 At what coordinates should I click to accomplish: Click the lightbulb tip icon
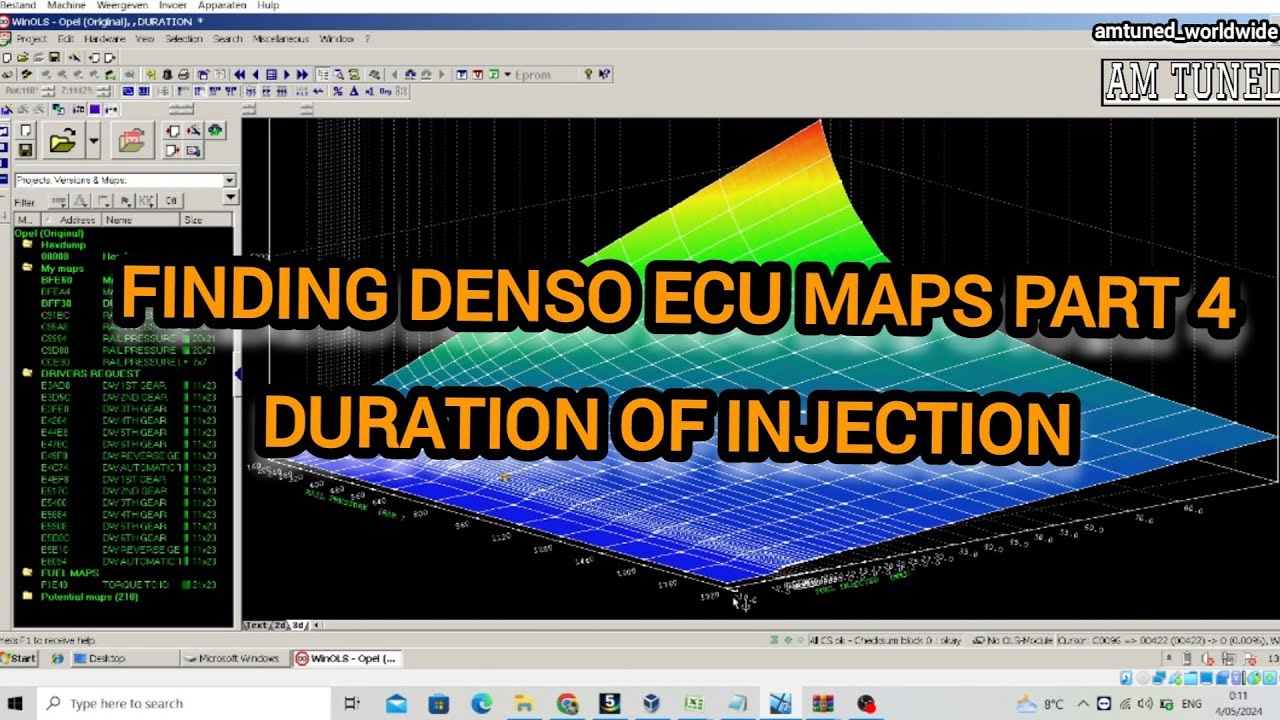(x=588, y=75)
